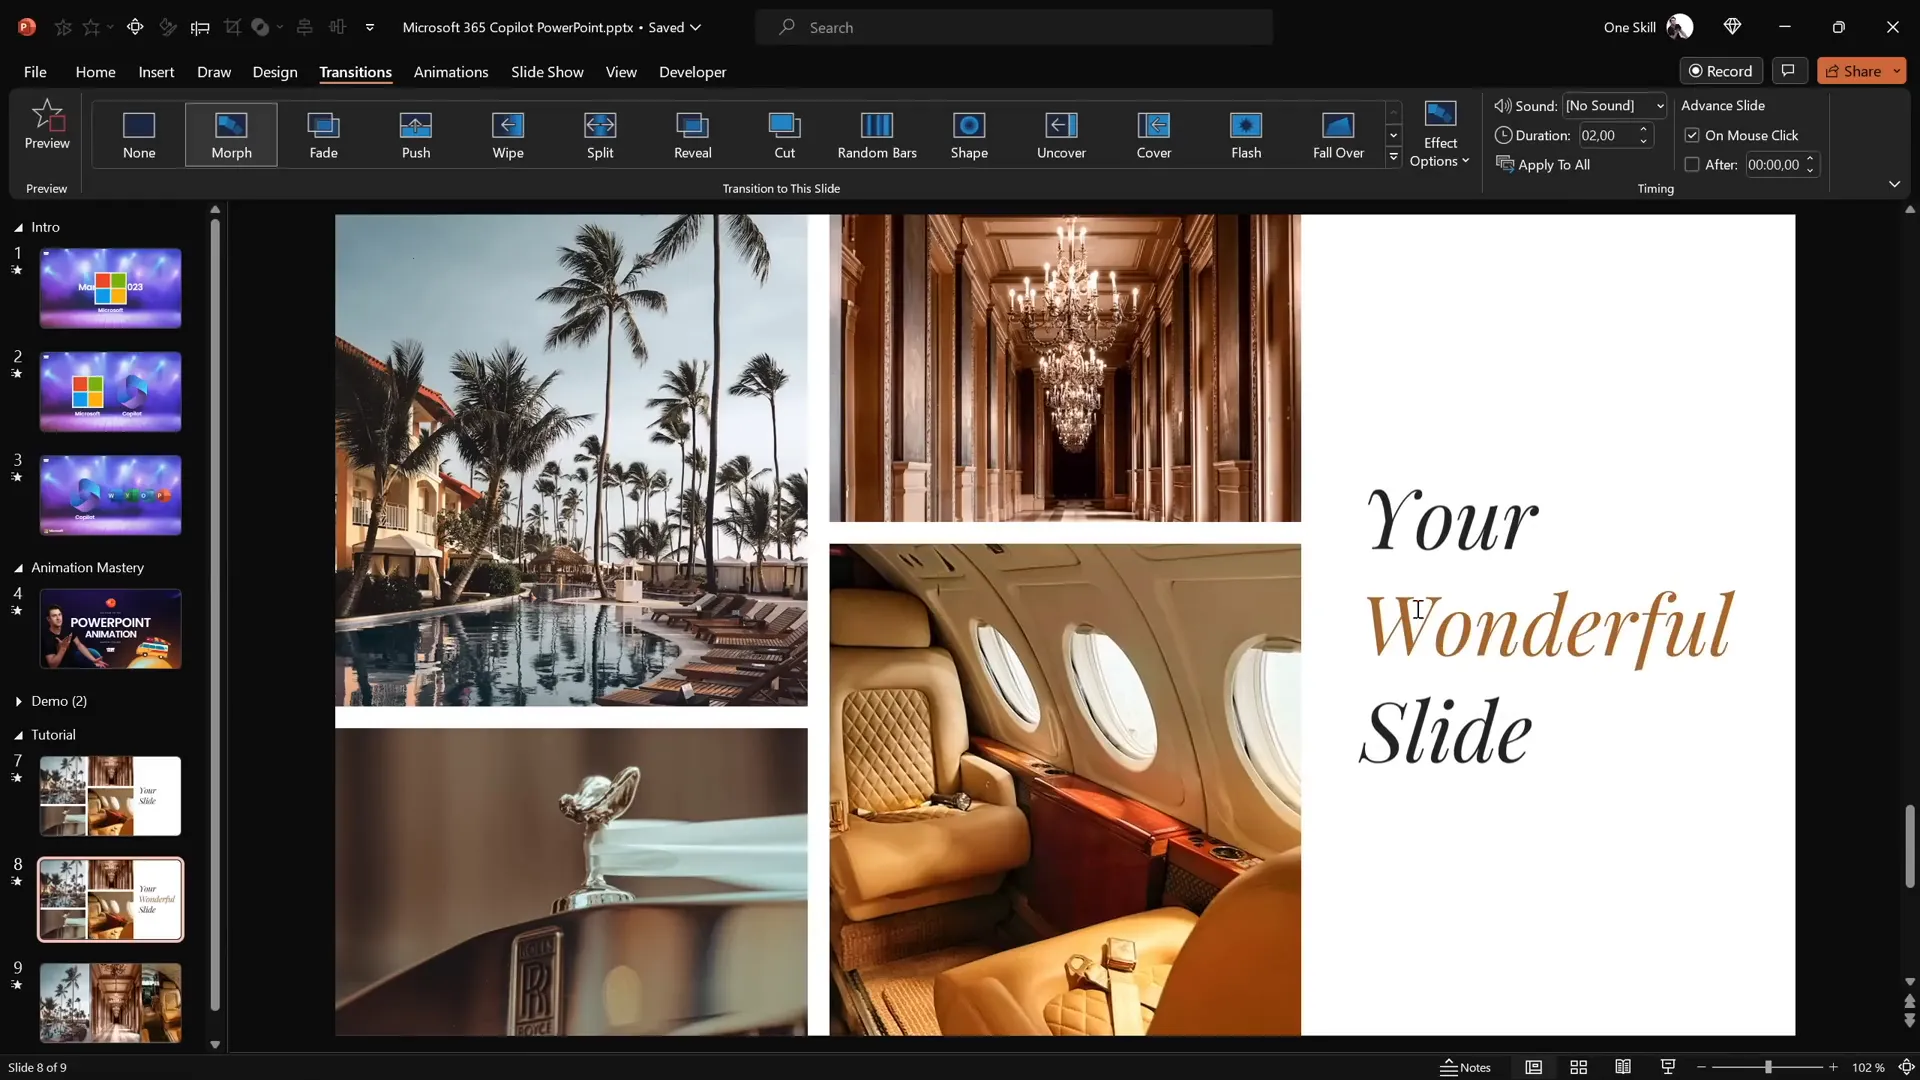Apply the Fall Over transition
1920x1080 pixels.
[x=1338, y=134]
